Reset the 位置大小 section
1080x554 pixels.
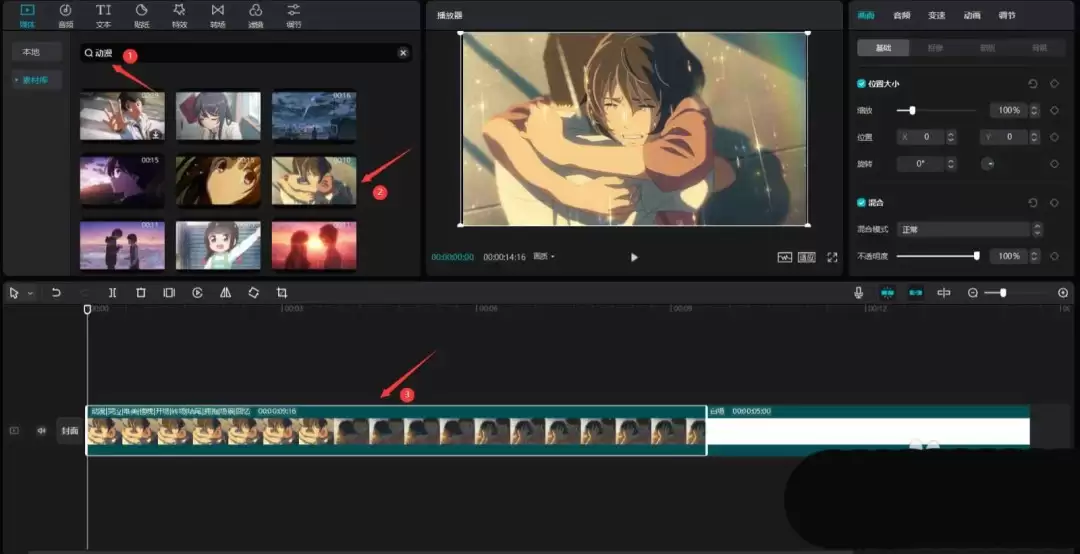click(1032, 83)
